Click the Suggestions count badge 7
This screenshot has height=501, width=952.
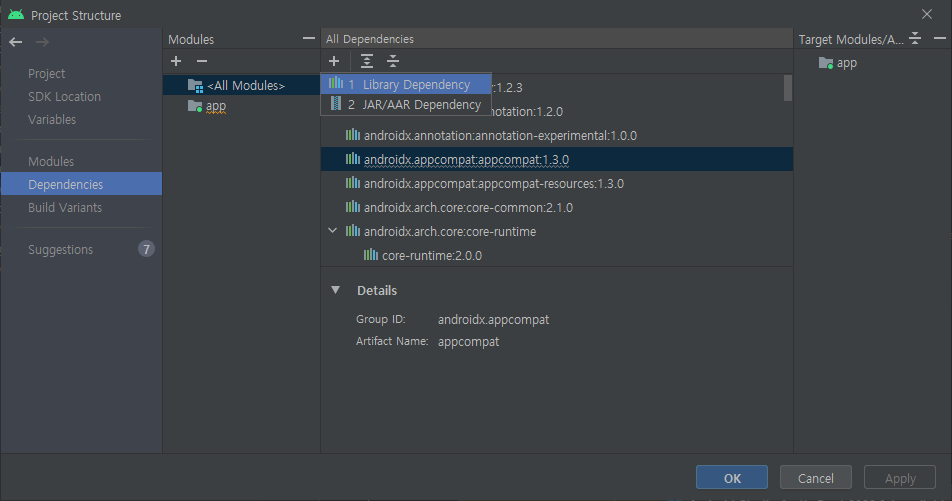click(x=146, y=249)
